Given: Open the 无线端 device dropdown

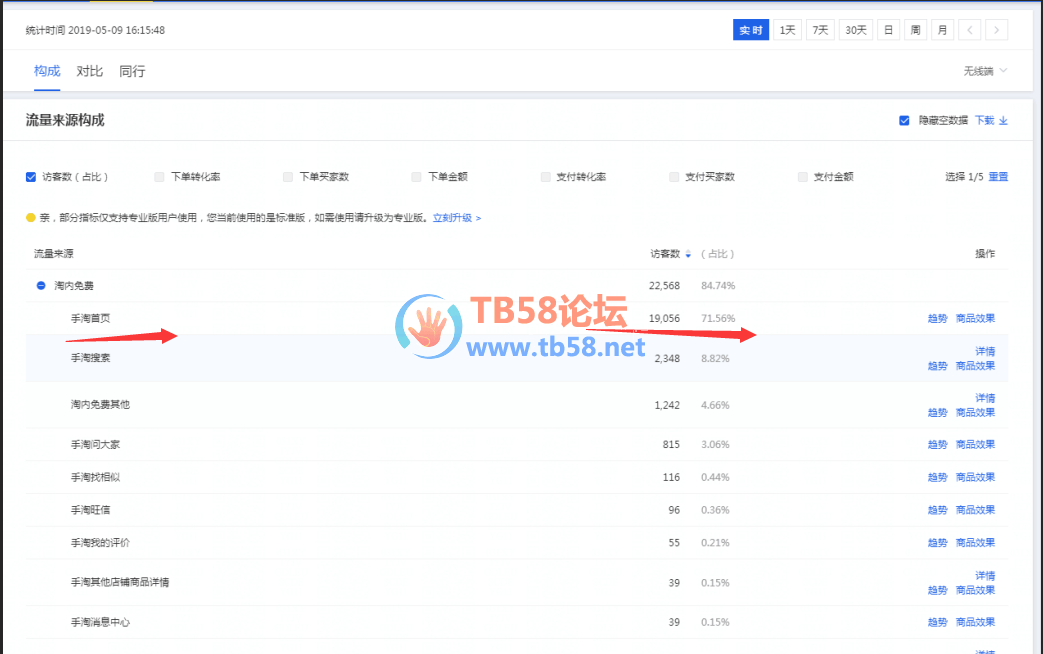Looking at the screenshot, I should pyautogui.click(x=985, y=71).
